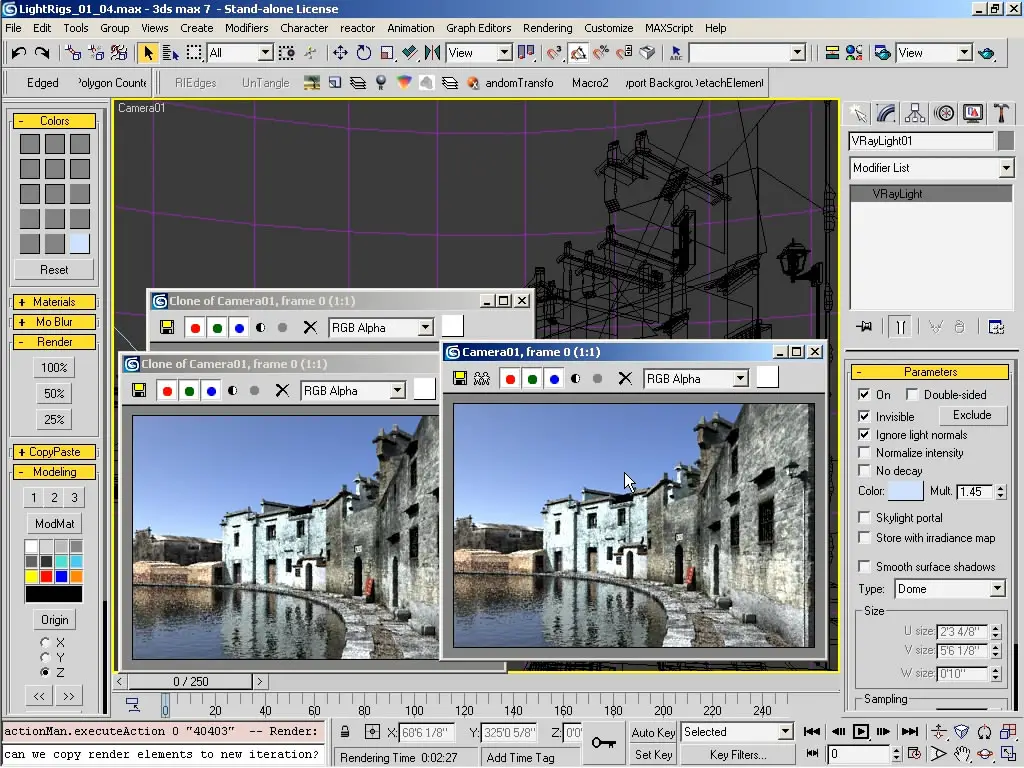This screenshot has width=1024, height=768.
Task: Enable the Double-sided checkbox
Action: tap(912, 395)
